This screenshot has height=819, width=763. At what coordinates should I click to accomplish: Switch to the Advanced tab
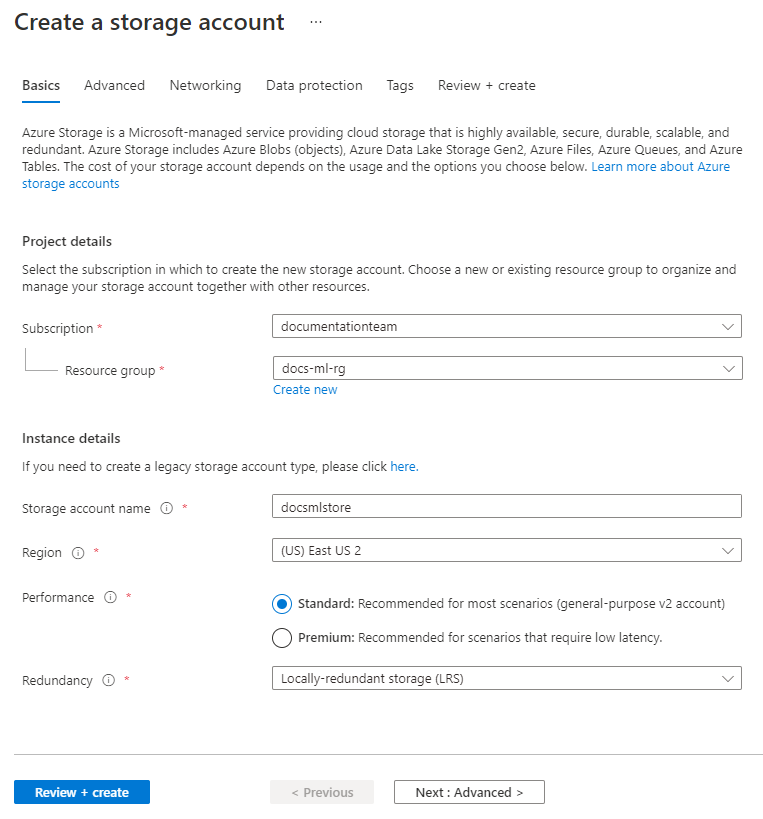(x=114, y=86)
